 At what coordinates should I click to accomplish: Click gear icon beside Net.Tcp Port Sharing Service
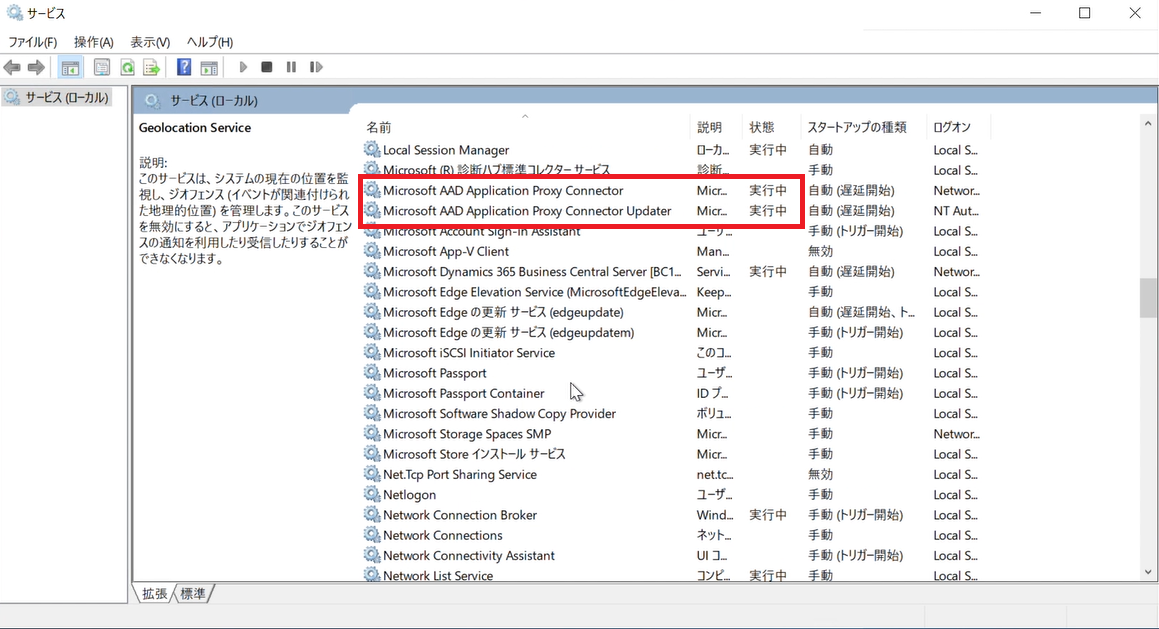click(372, 475)
